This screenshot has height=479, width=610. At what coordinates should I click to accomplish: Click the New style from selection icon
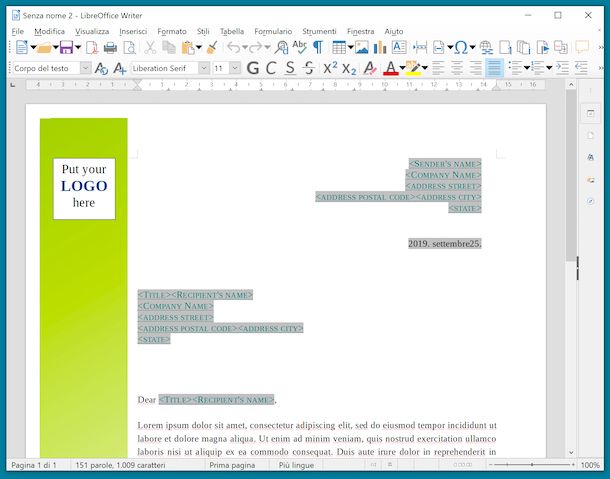[x=120, y=68]
